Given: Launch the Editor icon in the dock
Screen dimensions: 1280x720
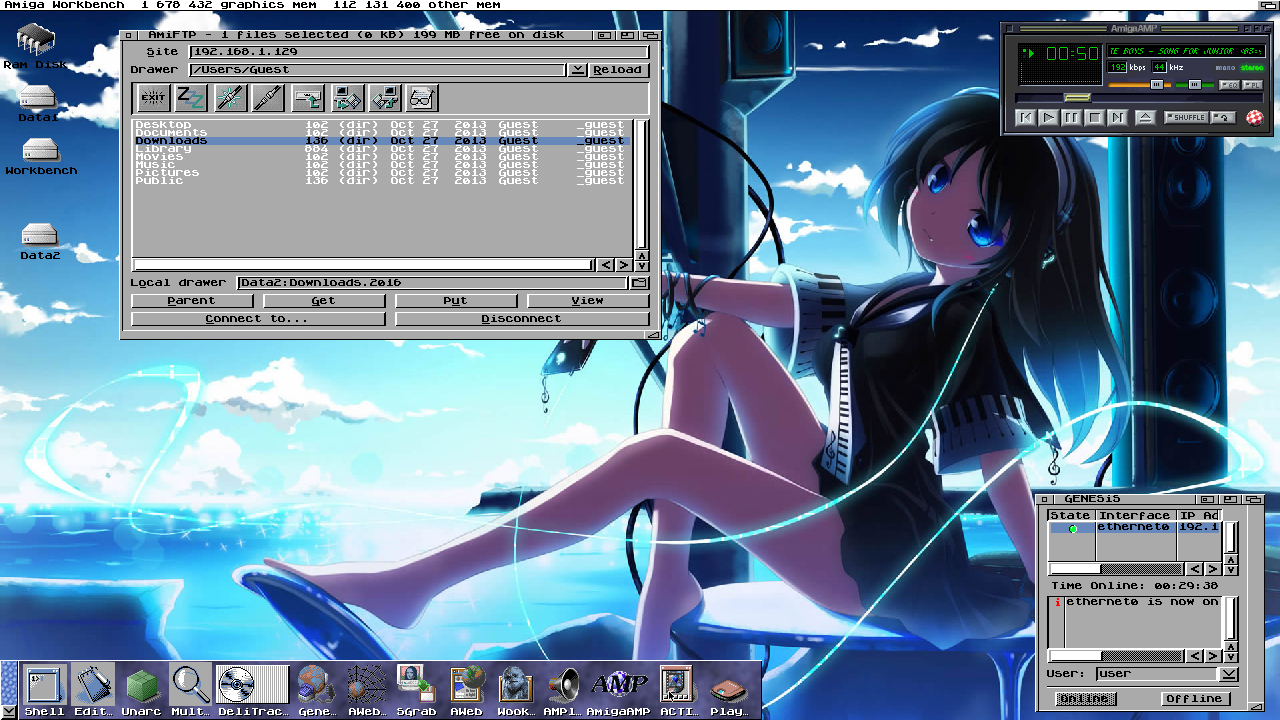Looking at the screenshot, I should pyautogui.click(x=93, y=690).
